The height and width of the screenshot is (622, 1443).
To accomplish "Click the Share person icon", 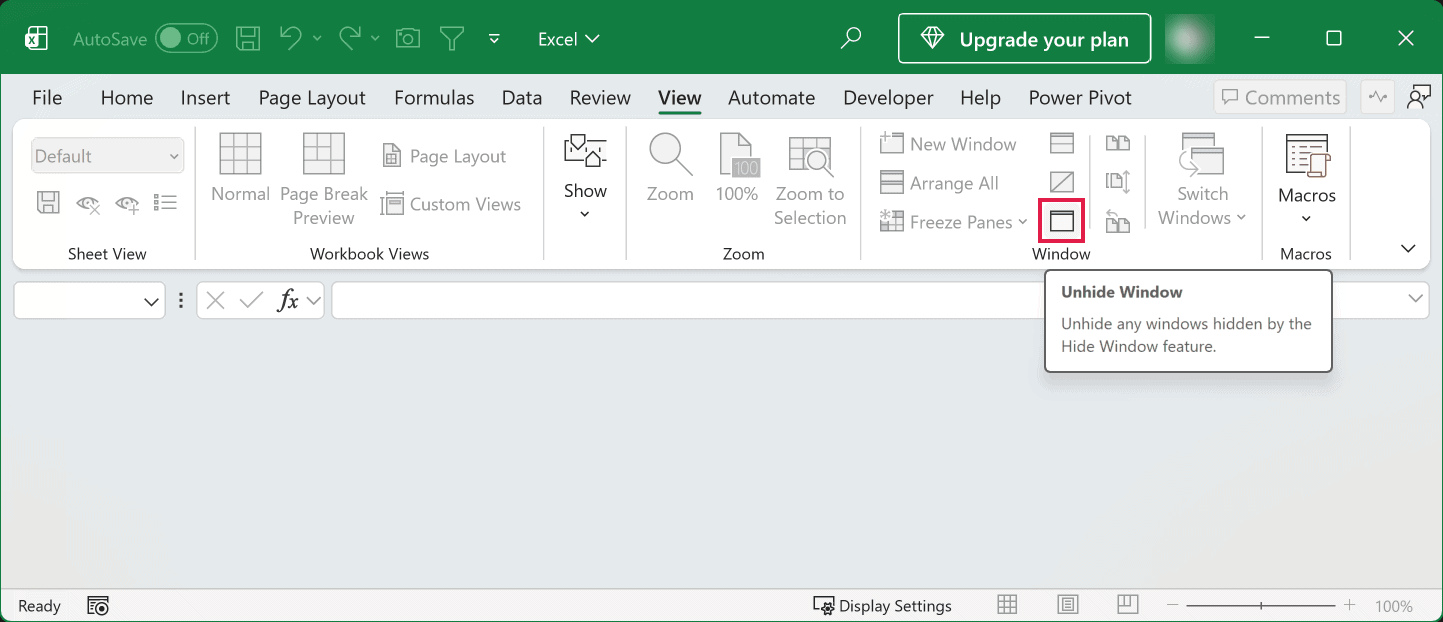I will point(1418,97).
